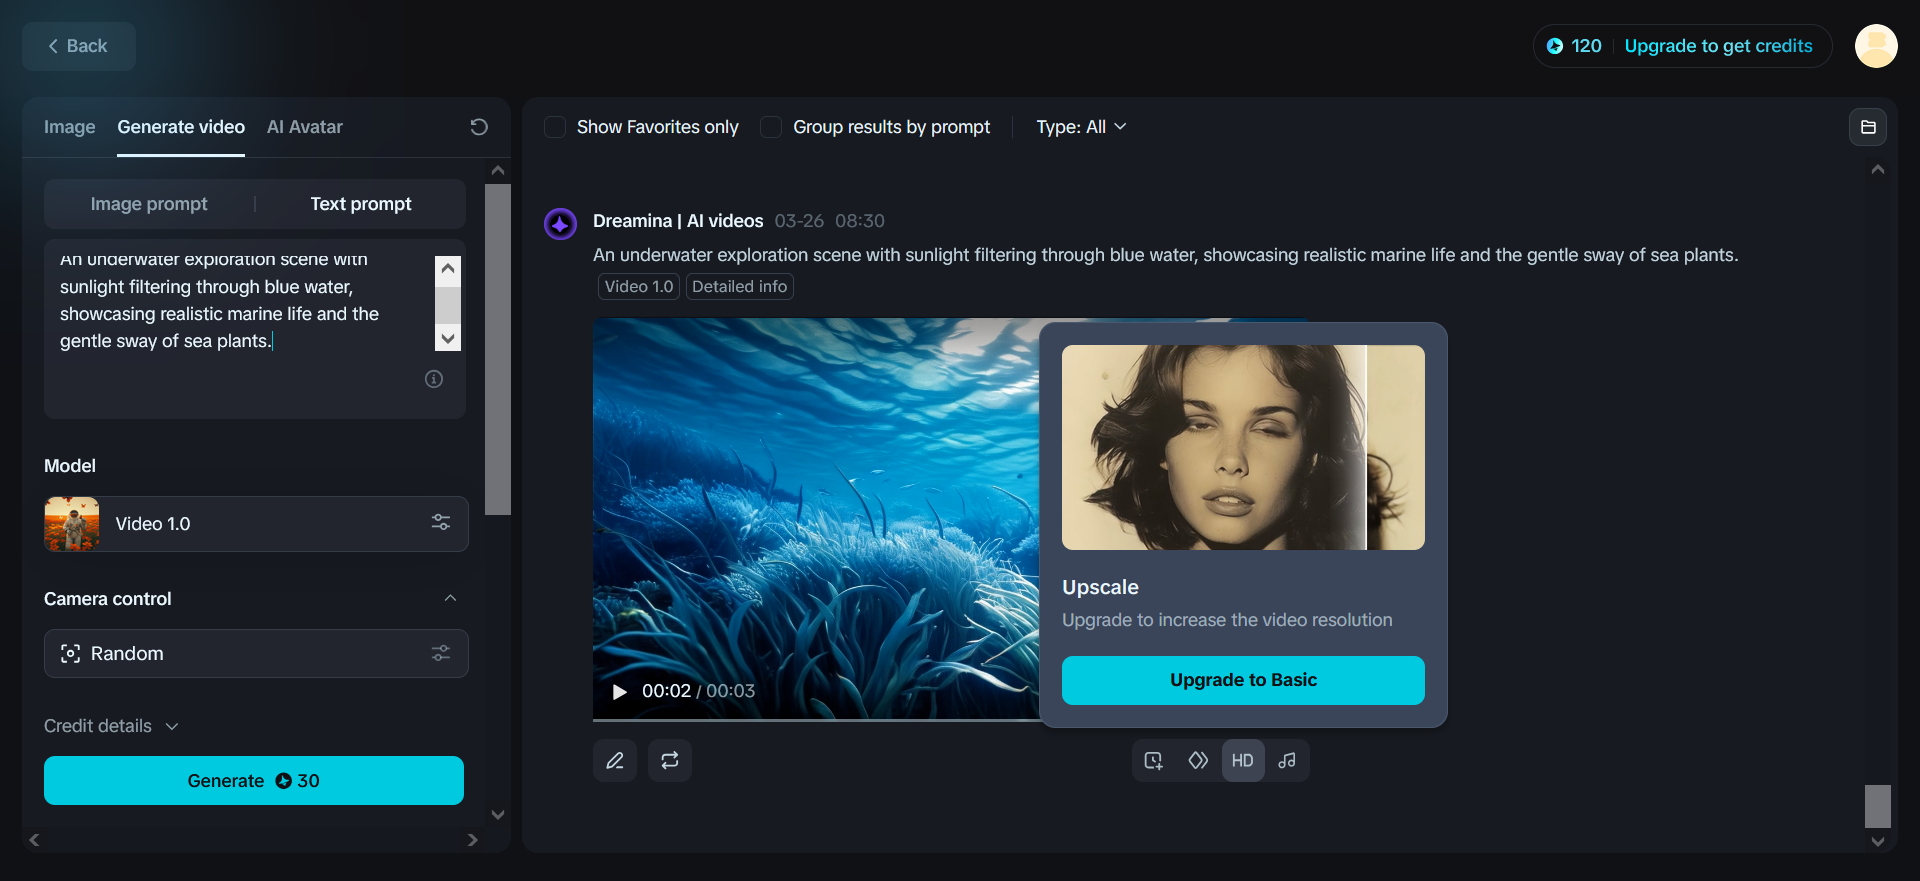Click the prompt info icon

(x=434, y=379)
